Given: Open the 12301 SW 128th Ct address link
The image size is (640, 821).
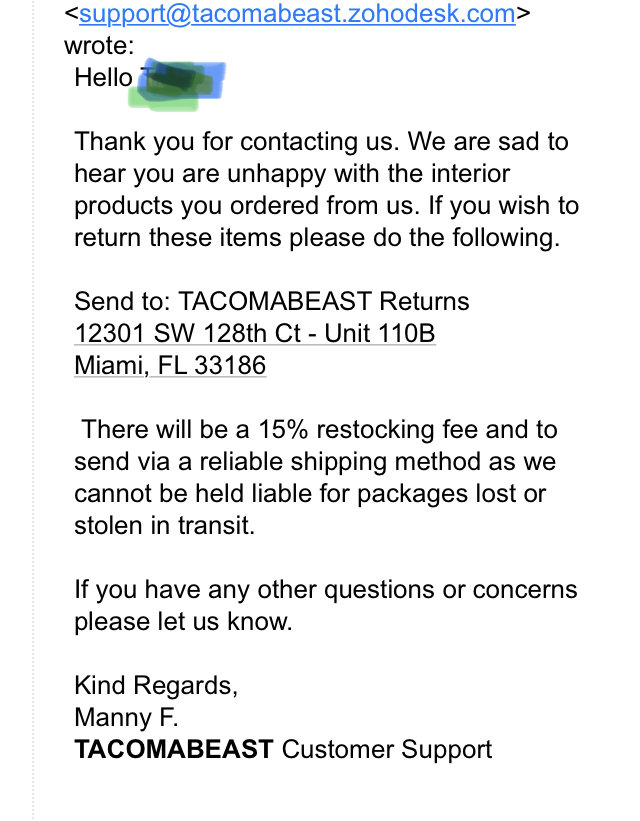Looking at the screenshot, I should point(255,334).
